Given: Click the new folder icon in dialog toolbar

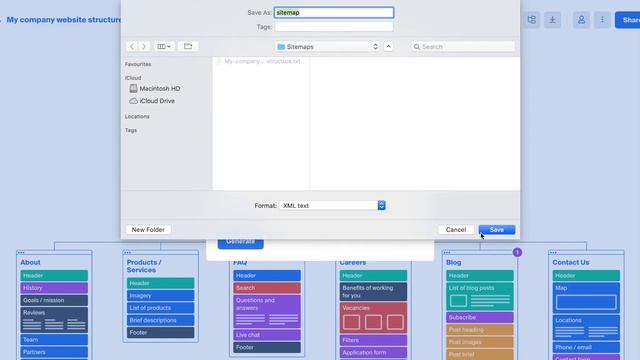Looking at the screenshot, I should click(188, 47).
